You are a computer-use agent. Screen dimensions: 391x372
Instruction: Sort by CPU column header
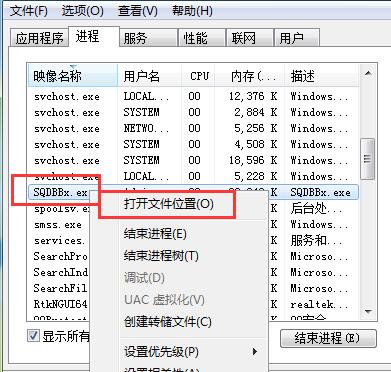click(198, 76)
